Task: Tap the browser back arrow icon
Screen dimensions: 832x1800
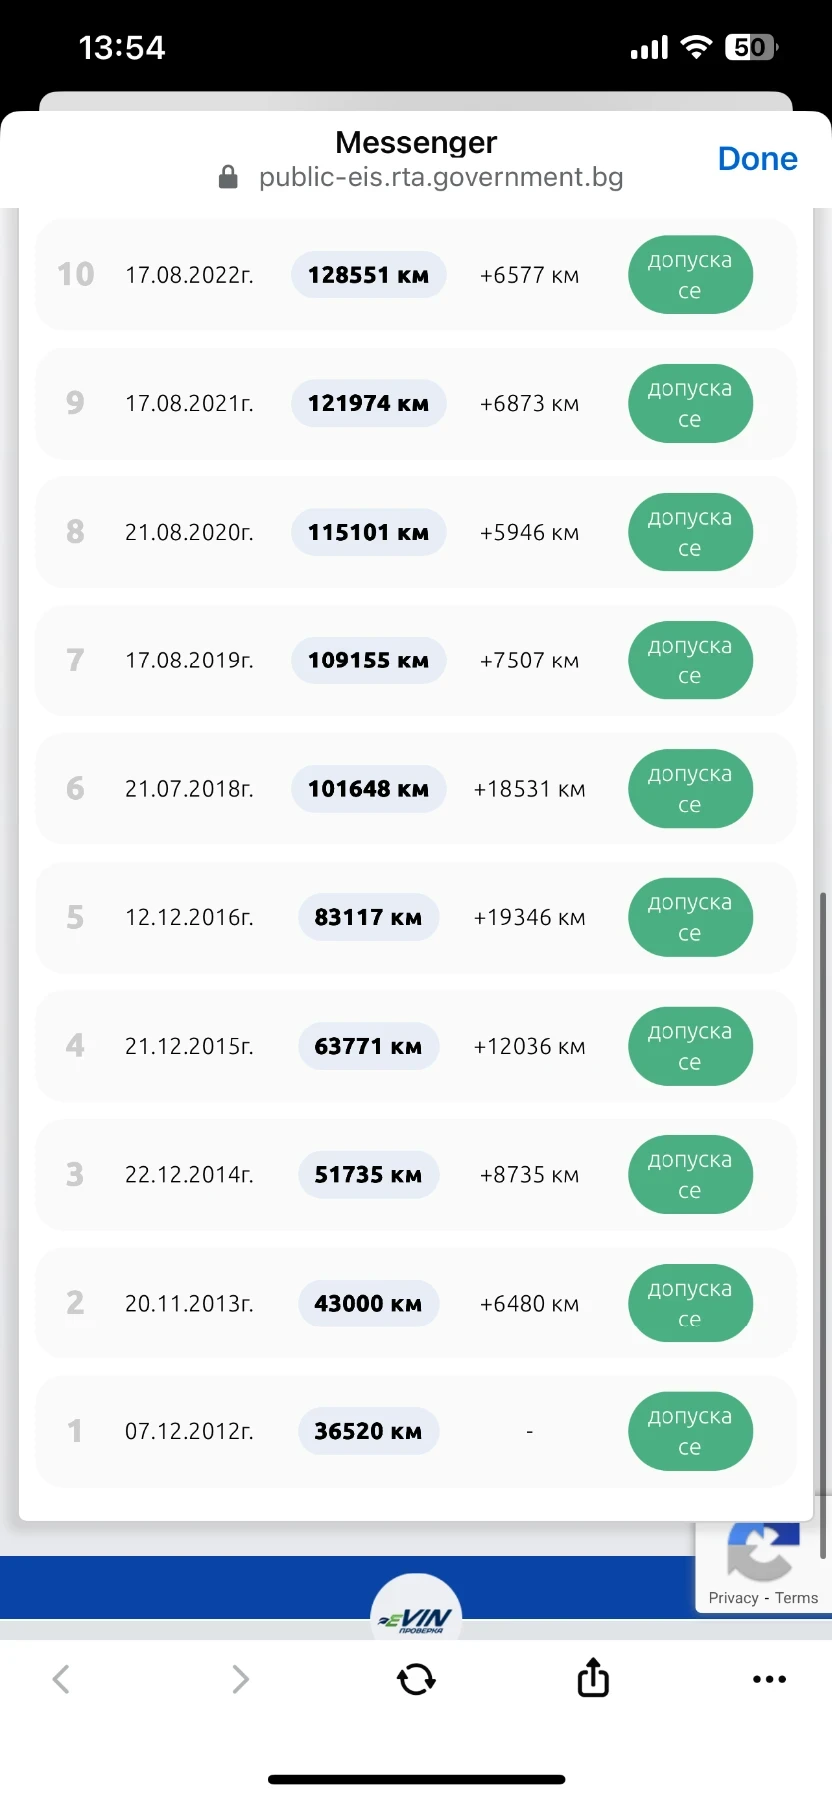Action: point(61,1679)
